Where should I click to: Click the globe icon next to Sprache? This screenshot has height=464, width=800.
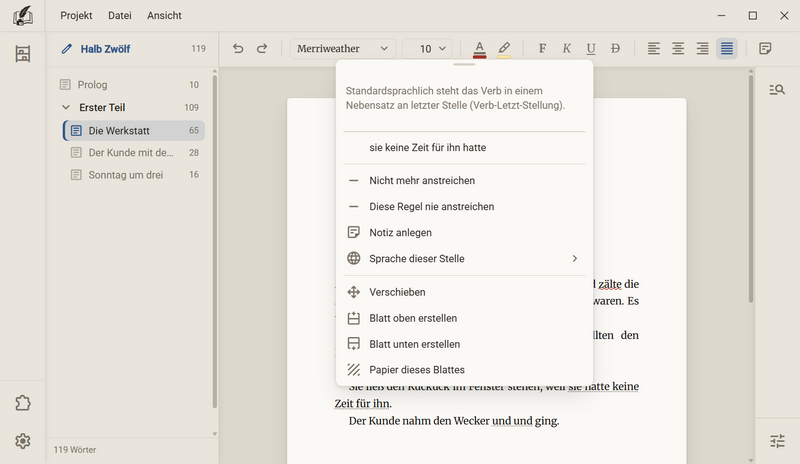354,258
